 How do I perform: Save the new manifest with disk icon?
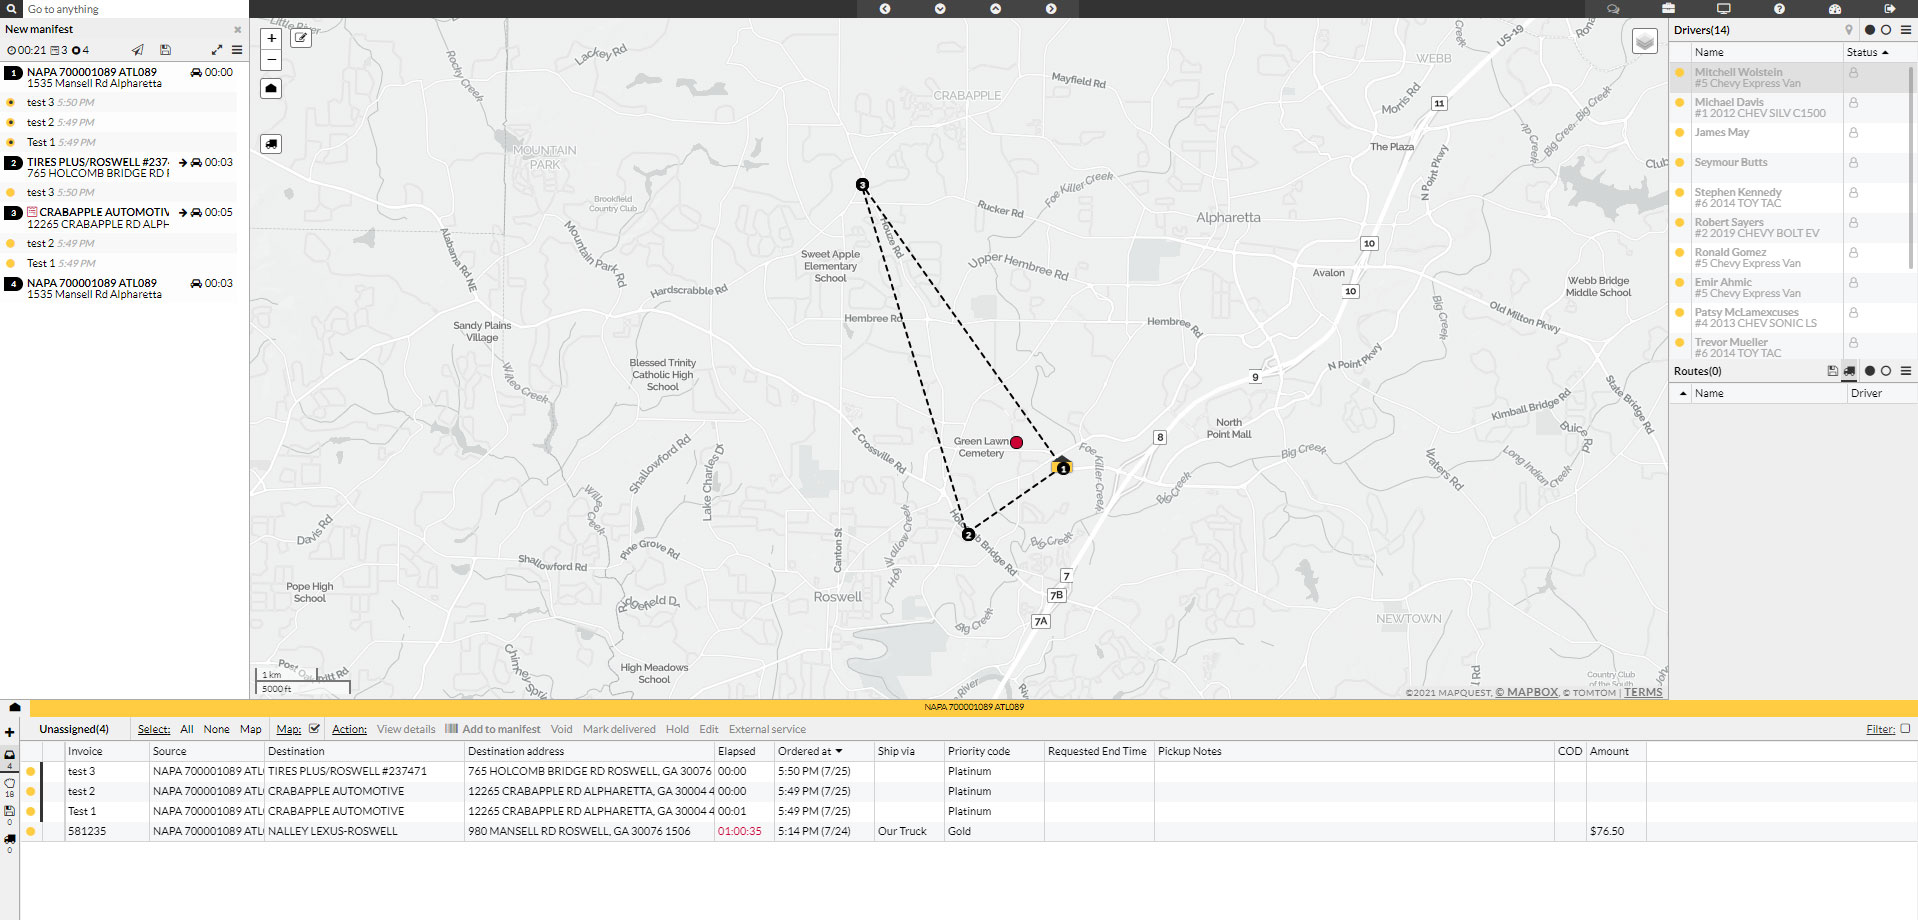(x=165, y=50)
